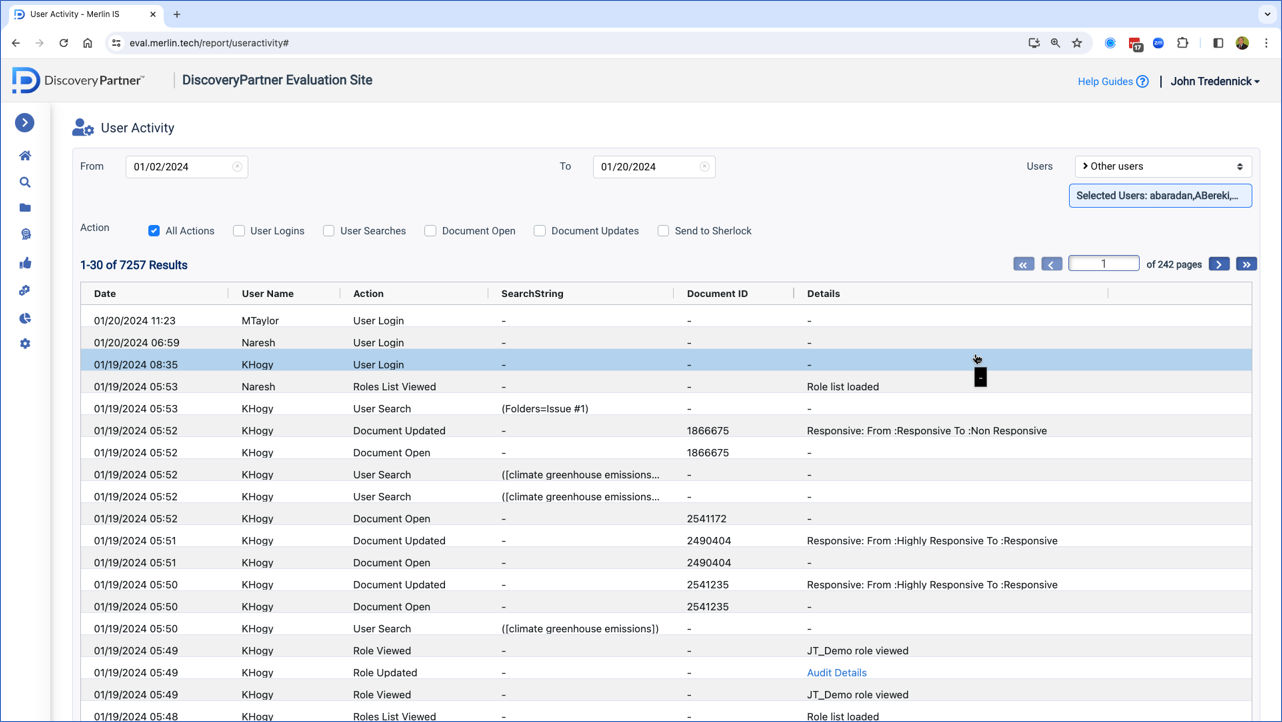Click the page number input field
This screenshot has height=722, width=1282.
(1103, 264)
